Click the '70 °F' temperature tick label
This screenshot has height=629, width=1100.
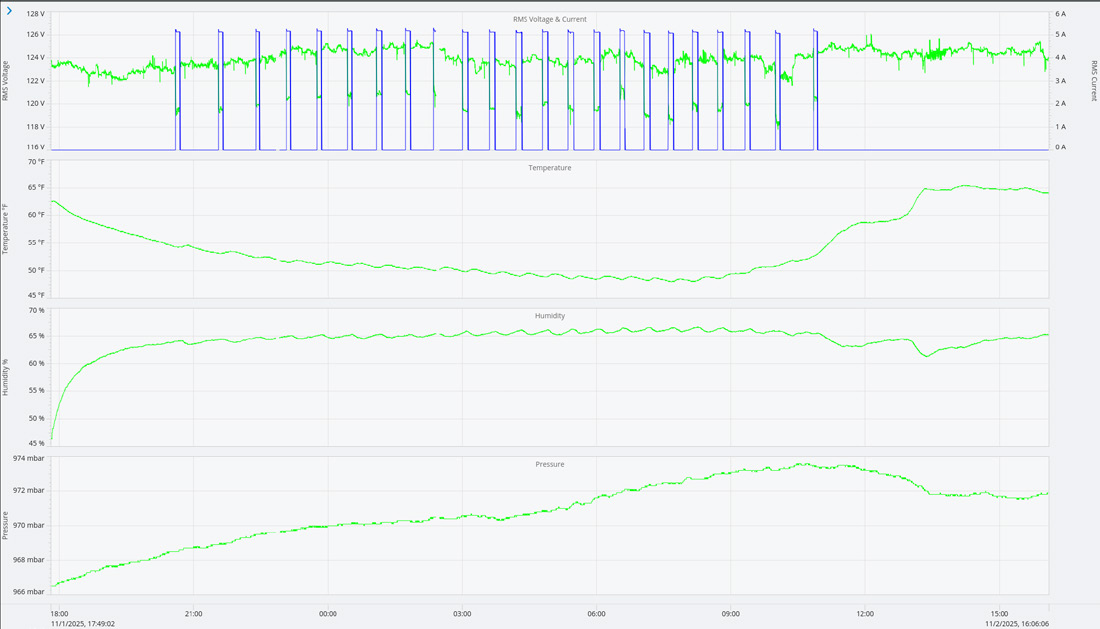(x=36, y=162)
